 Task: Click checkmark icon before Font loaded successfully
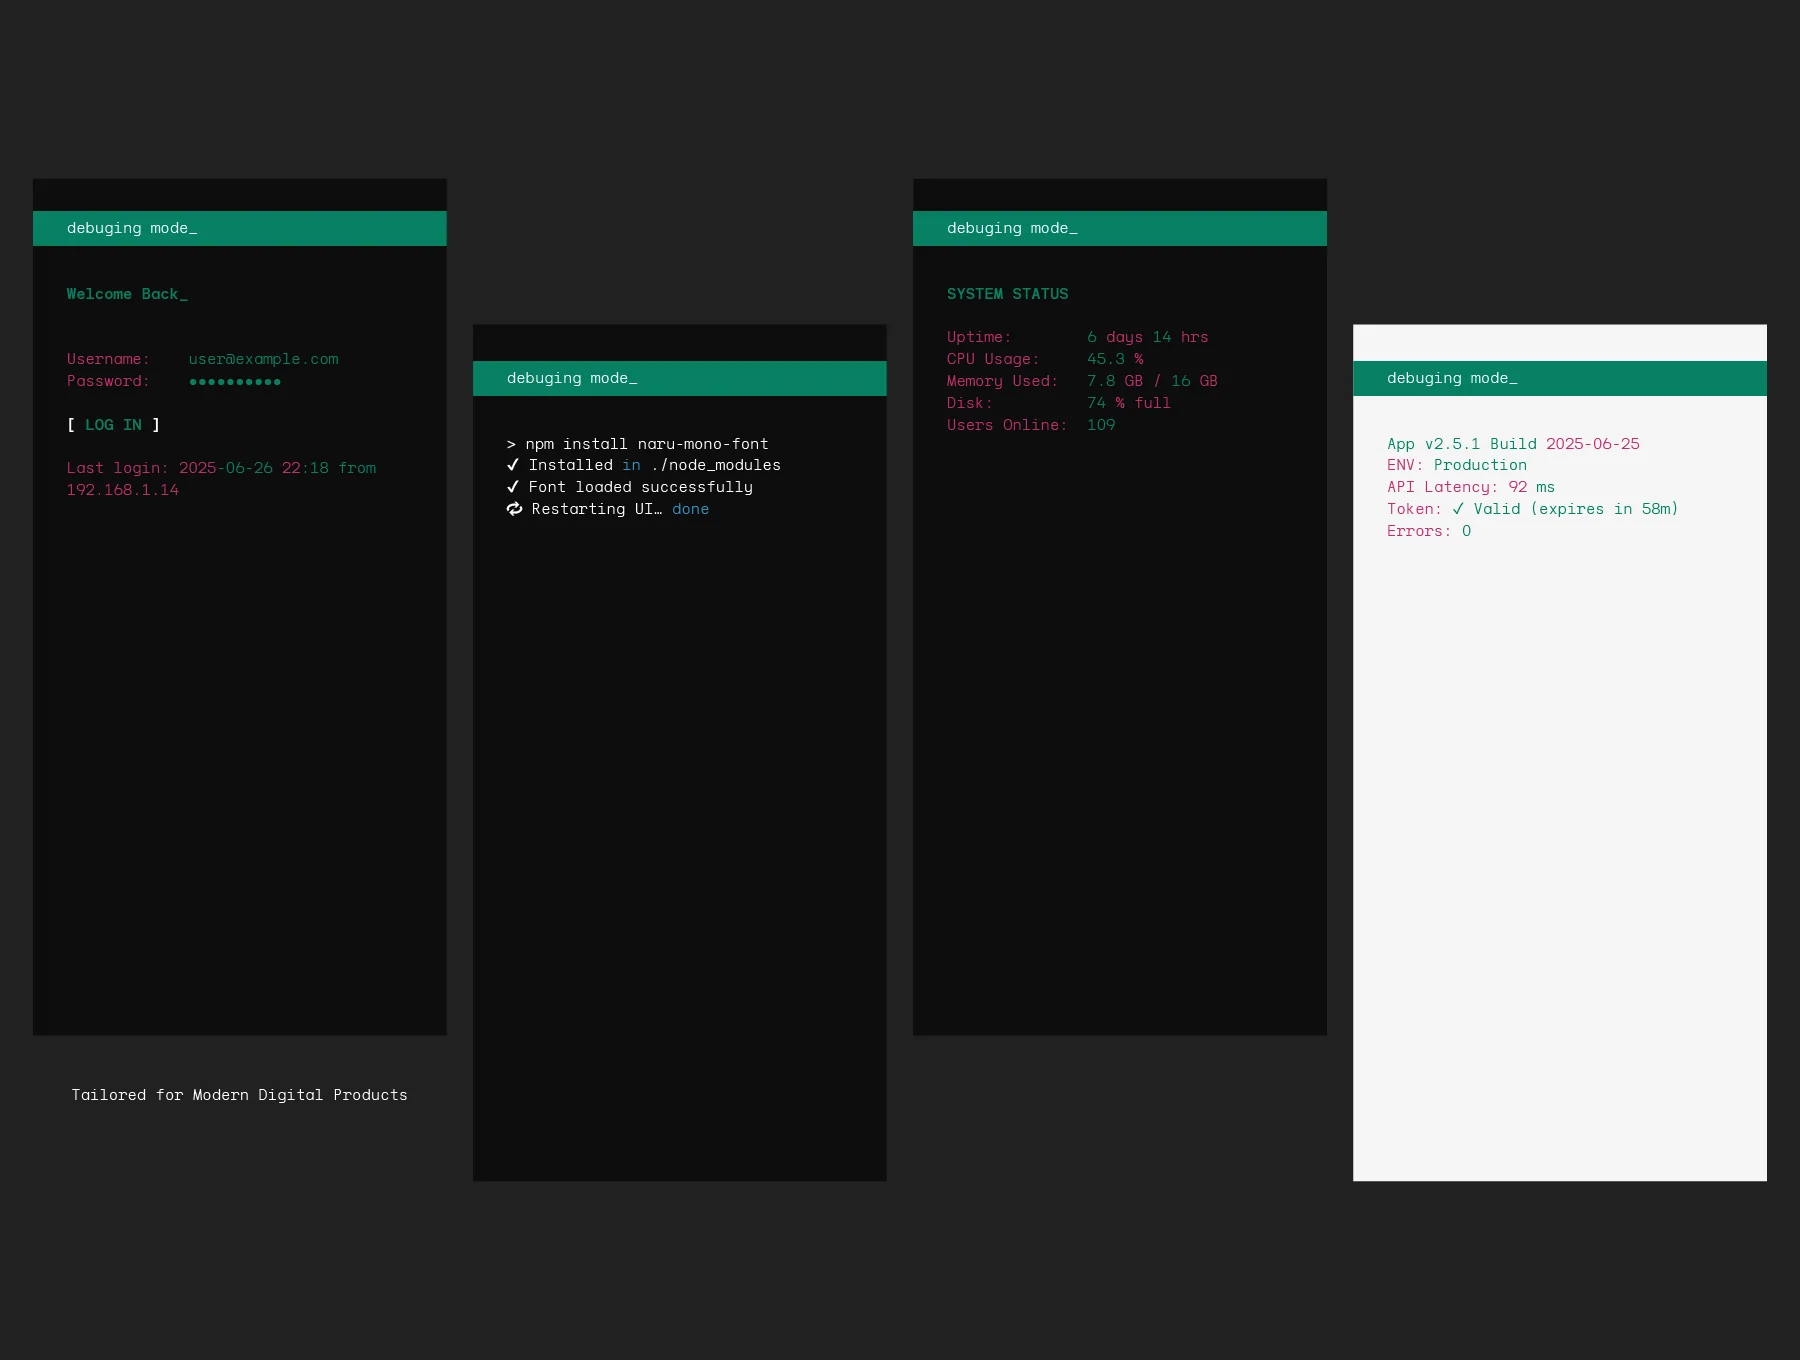[x=513, y=487]
